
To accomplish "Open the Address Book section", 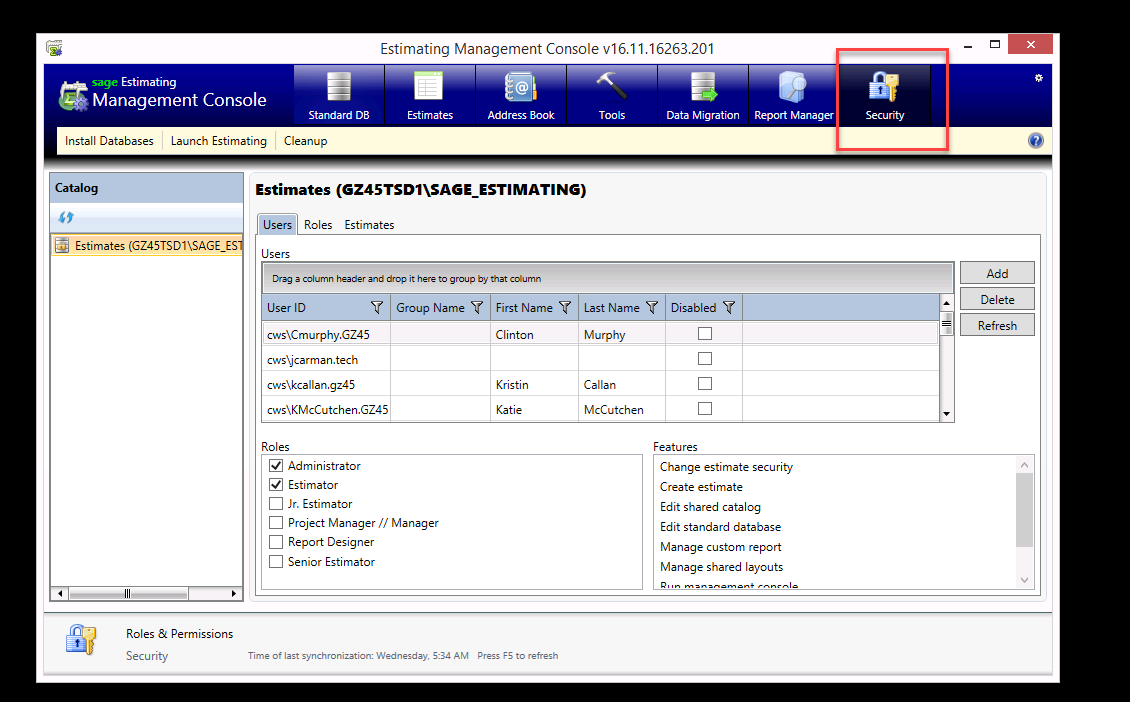I will point(520,95).
